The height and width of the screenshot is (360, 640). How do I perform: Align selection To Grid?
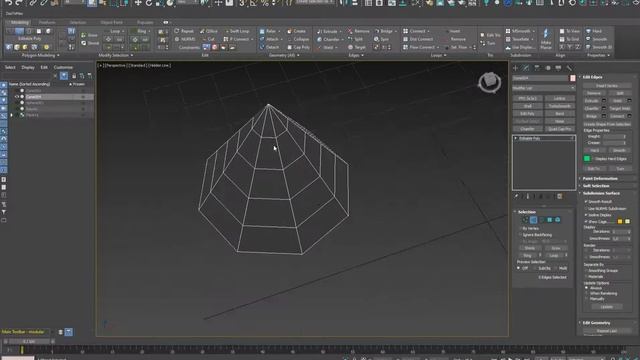click(570, 39)
